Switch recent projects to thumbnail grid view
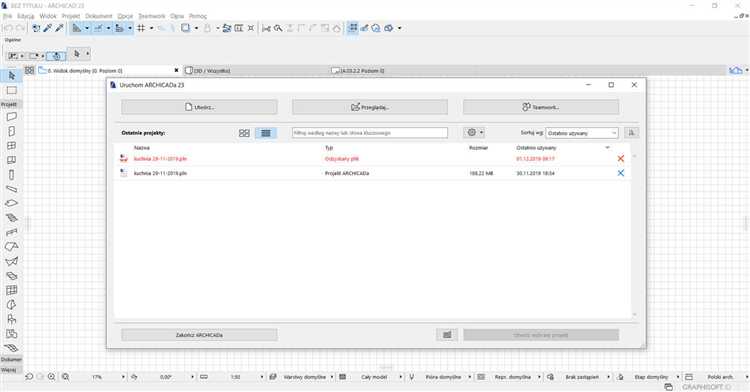This screenshot has height=392, width=750. pos(244,133)
